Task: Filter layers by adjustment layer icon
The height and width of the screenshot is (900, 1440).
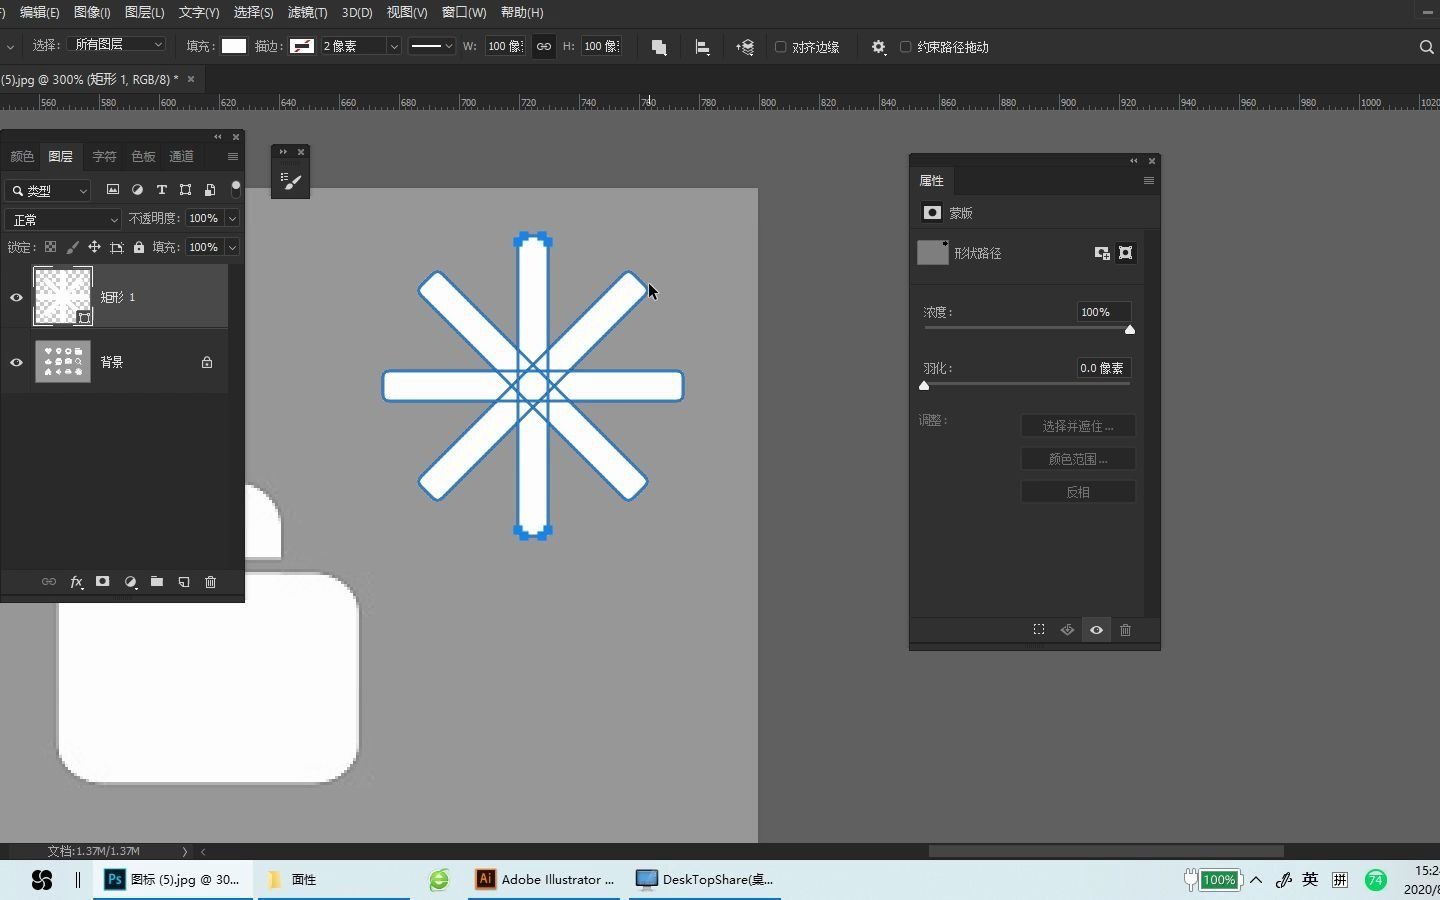Action: [x=137, y=190]
